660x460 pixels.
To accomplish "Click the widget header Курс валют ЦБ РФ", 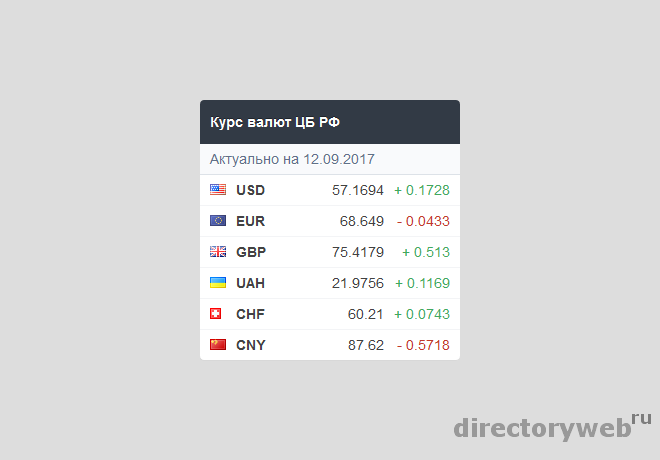I will (x=275, y=122).
